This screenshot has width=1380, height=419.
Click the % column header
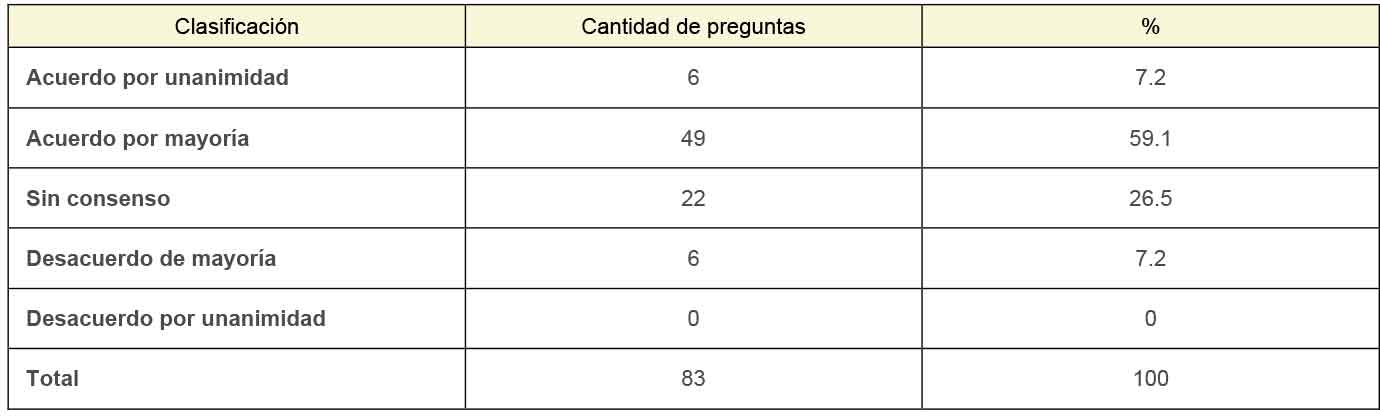pos(1150,27)
